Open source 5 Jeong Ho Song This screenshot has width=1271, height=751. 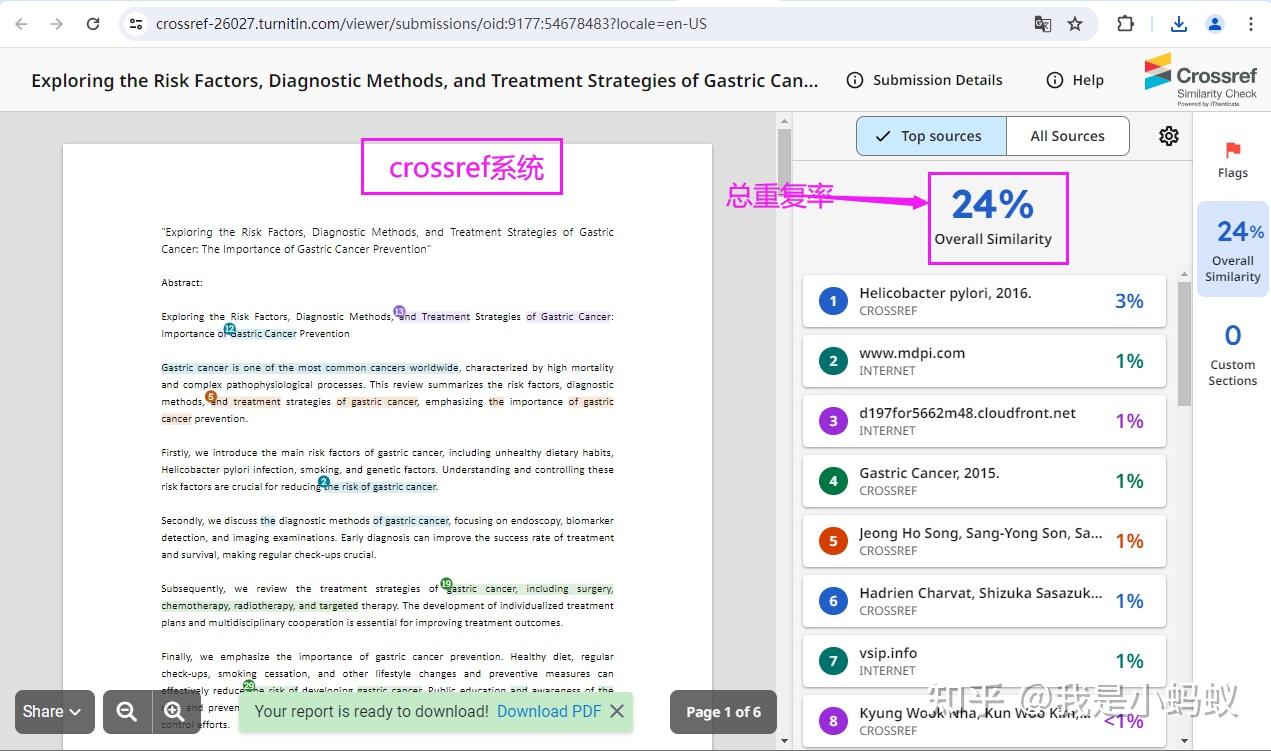(984, 541)
